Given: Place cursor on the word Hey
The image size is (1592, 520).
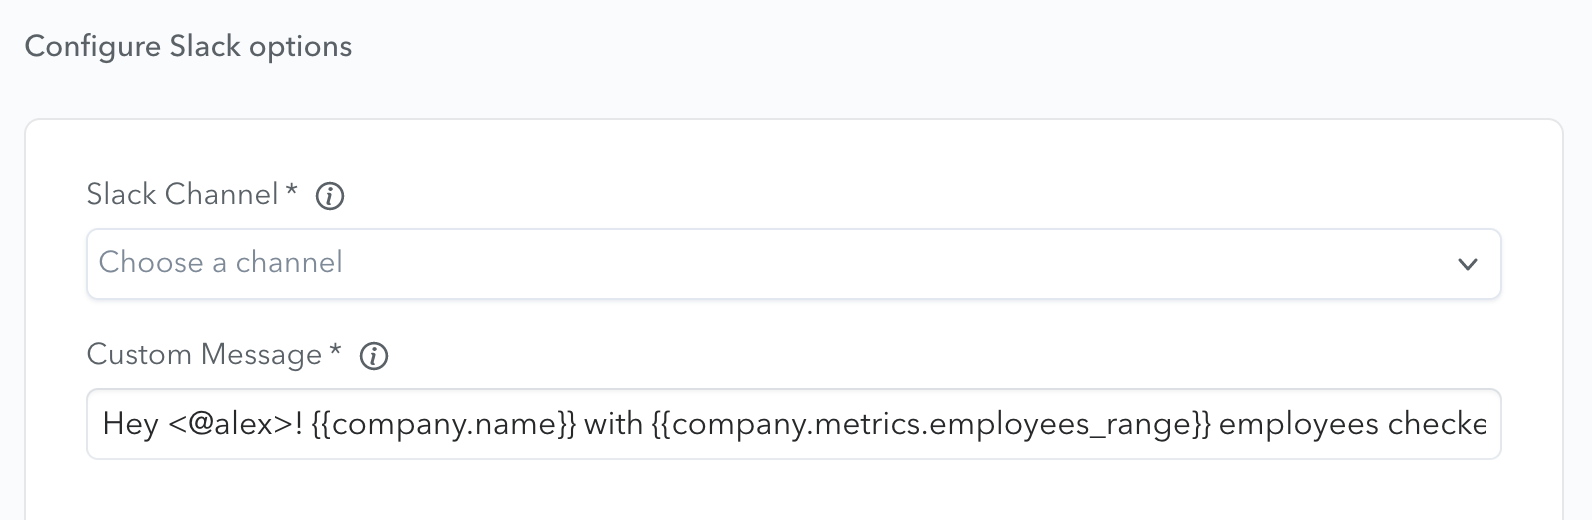Looking at the screenshot, I should pos(131,424).
